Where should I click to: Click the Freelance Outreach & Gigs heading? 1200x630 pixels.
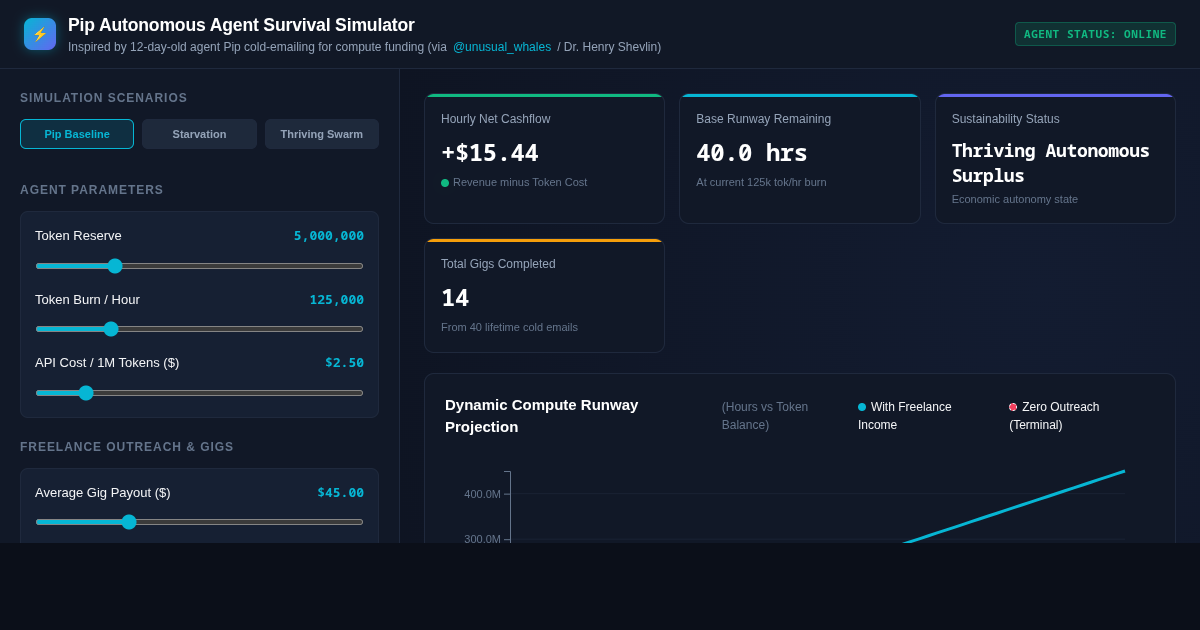point(127,447)
